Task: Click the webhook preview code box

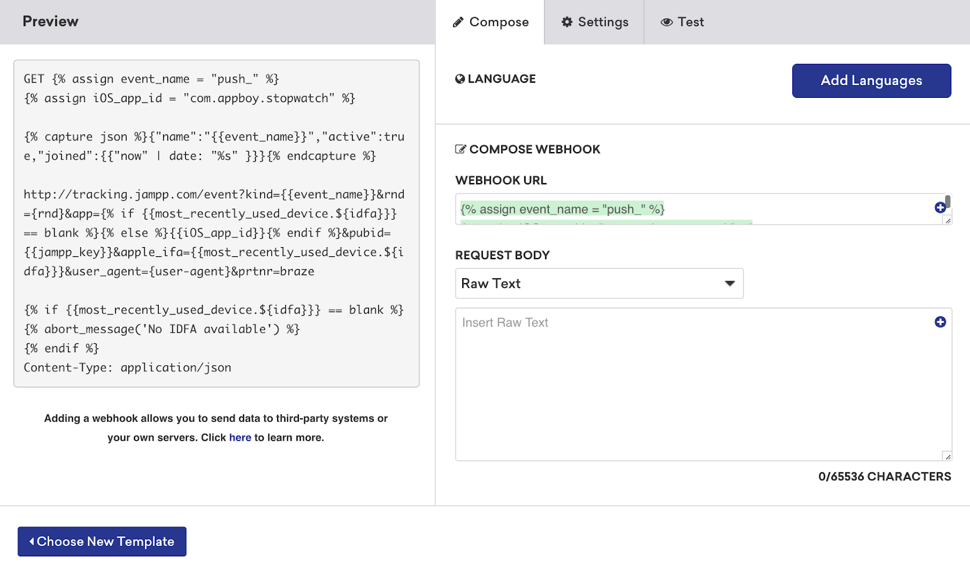Action: [x=217, y=223]
